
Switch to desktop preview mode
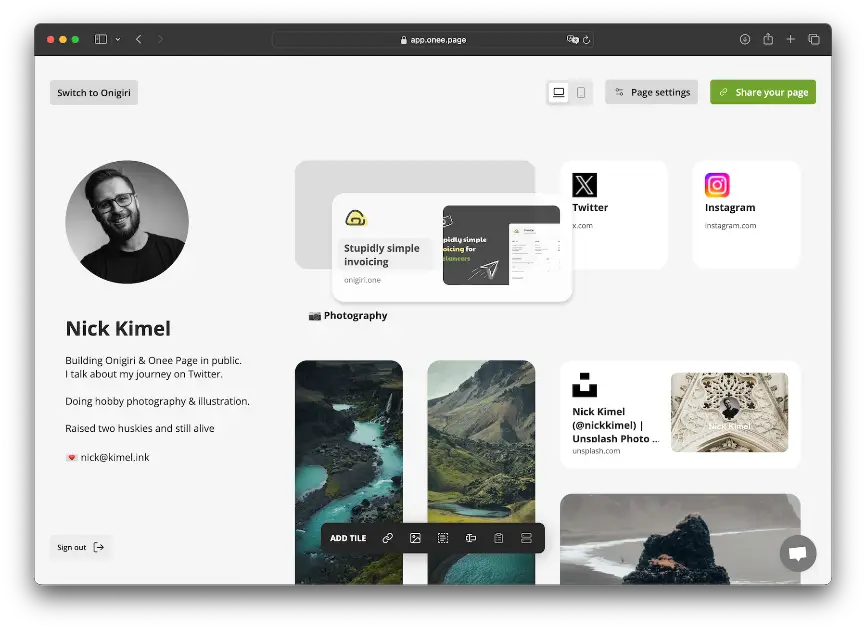click(559, 91)
